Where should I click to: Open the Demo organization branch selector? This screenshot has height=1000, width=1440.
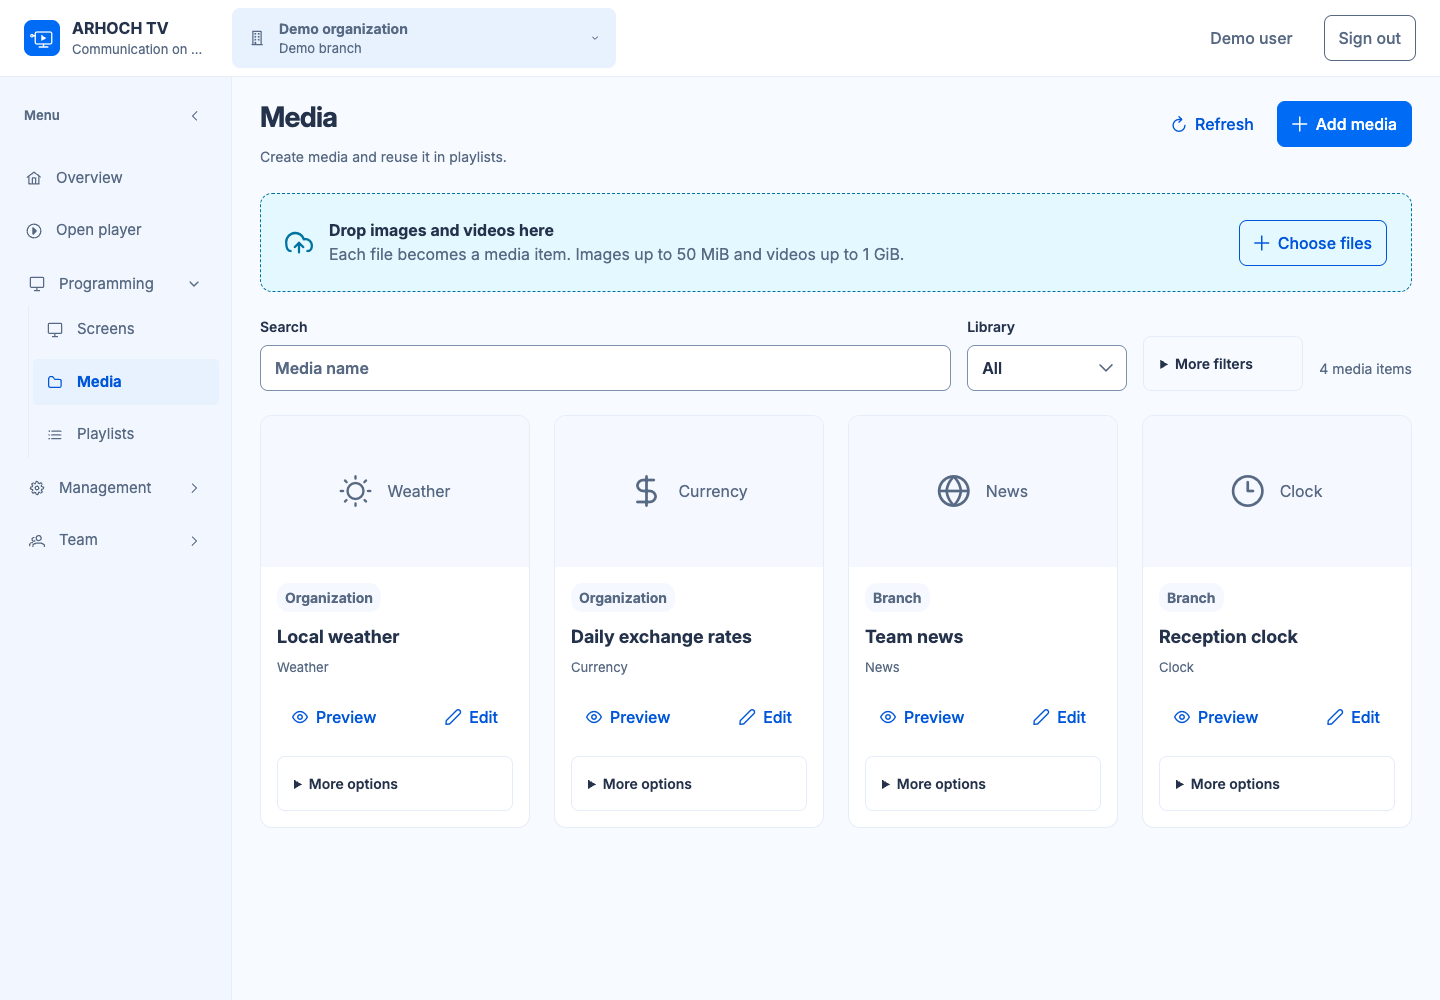point(424,38)
